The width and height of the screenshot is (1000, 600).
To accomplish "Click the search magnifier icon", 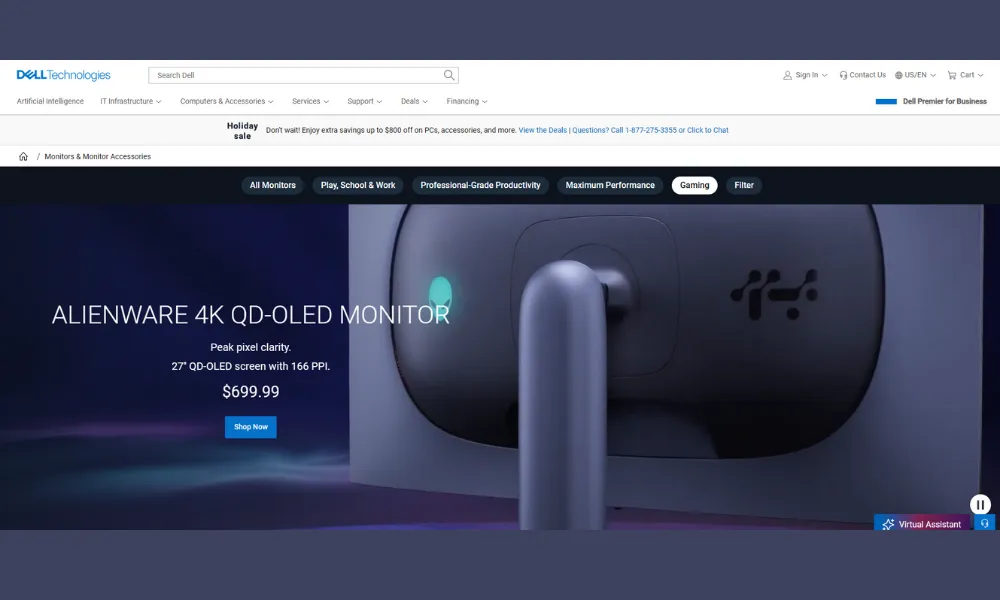I will click(x=449, y=75).
